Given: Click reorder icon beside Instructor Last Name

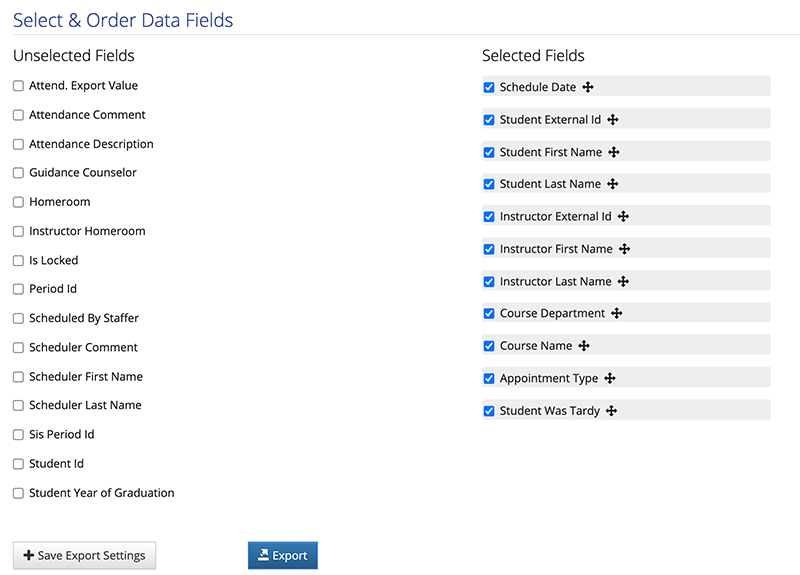Looking at the screenshot, I should pyautogui.click(x=623, y=281).
